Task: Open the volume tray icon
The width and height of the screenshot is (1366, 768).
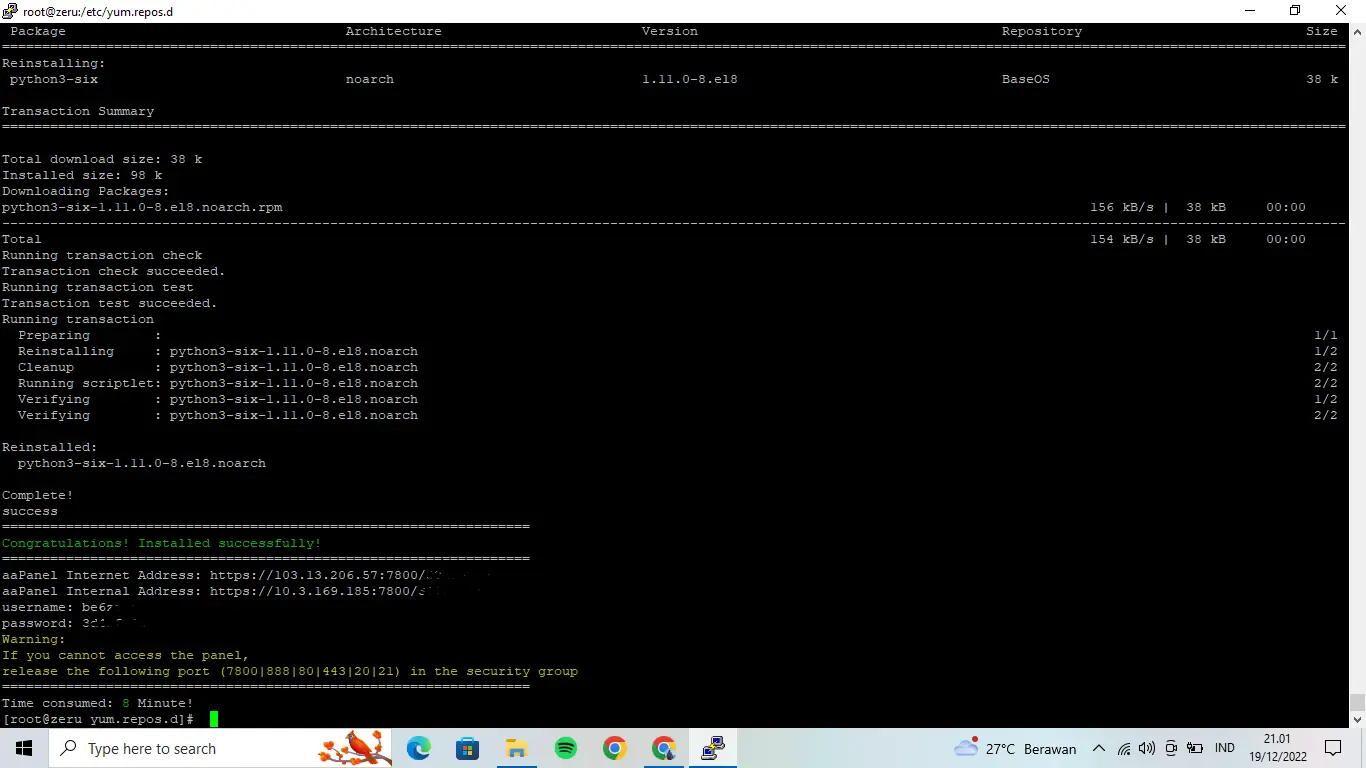Action: pyautogui.click(x=1147, y=748)
